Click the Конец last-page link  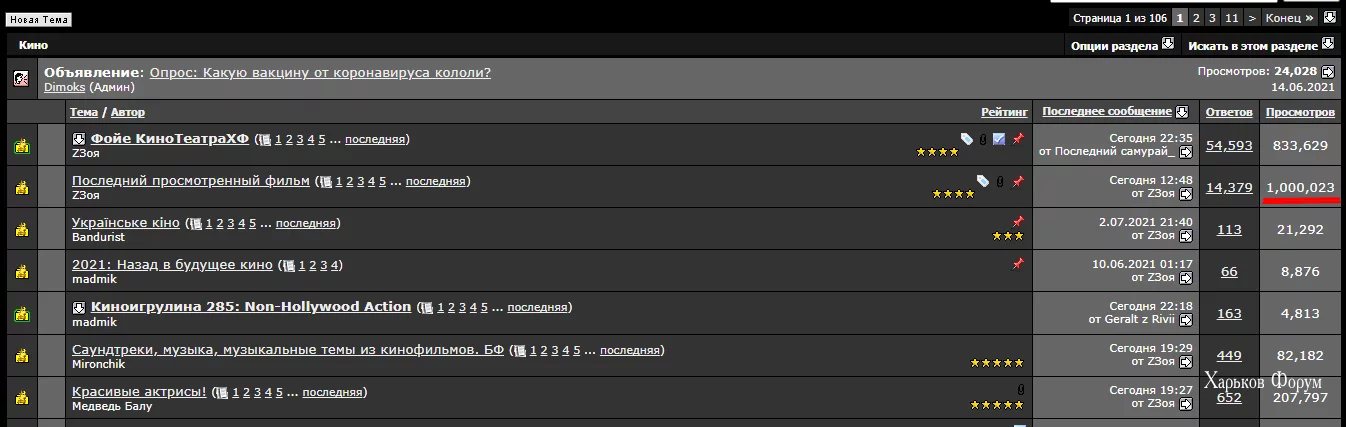click(1290, 18)
